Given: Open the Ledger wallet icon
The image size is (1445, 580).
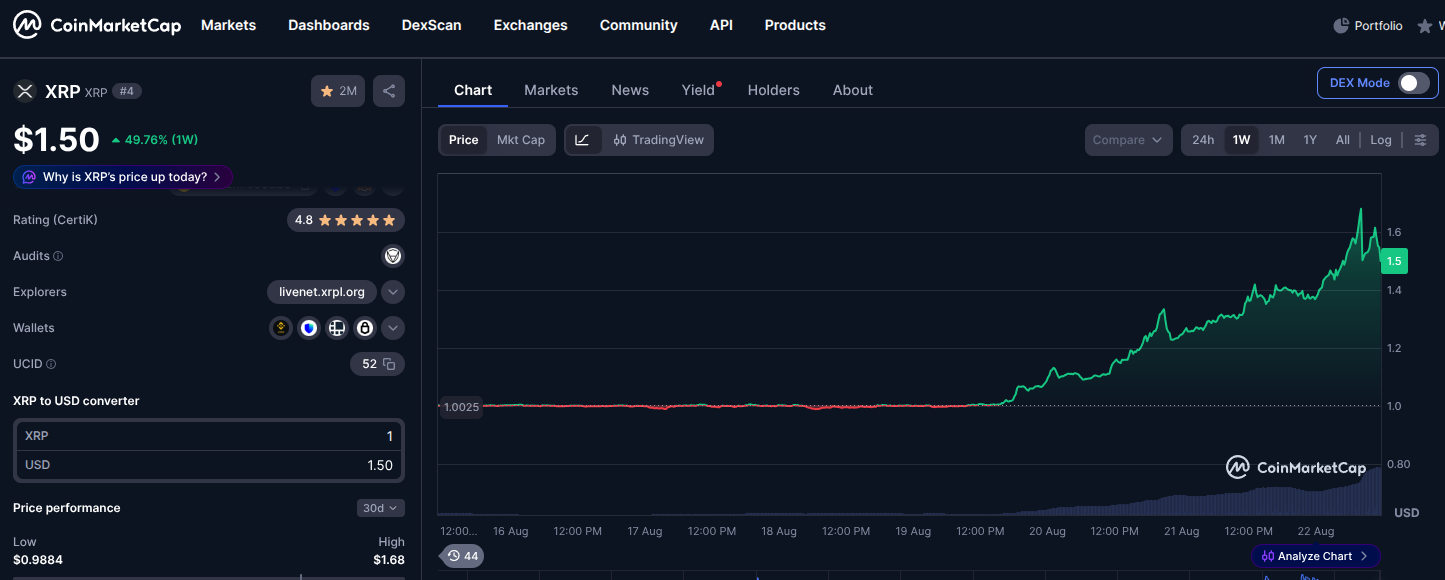Looking at the screenshot, I should pos(337,328).
